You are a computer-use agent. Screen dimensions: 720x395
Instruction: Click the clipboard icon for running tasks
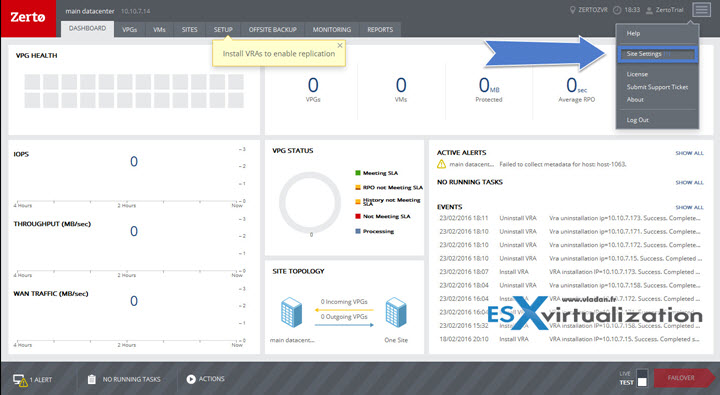point(92,379)
